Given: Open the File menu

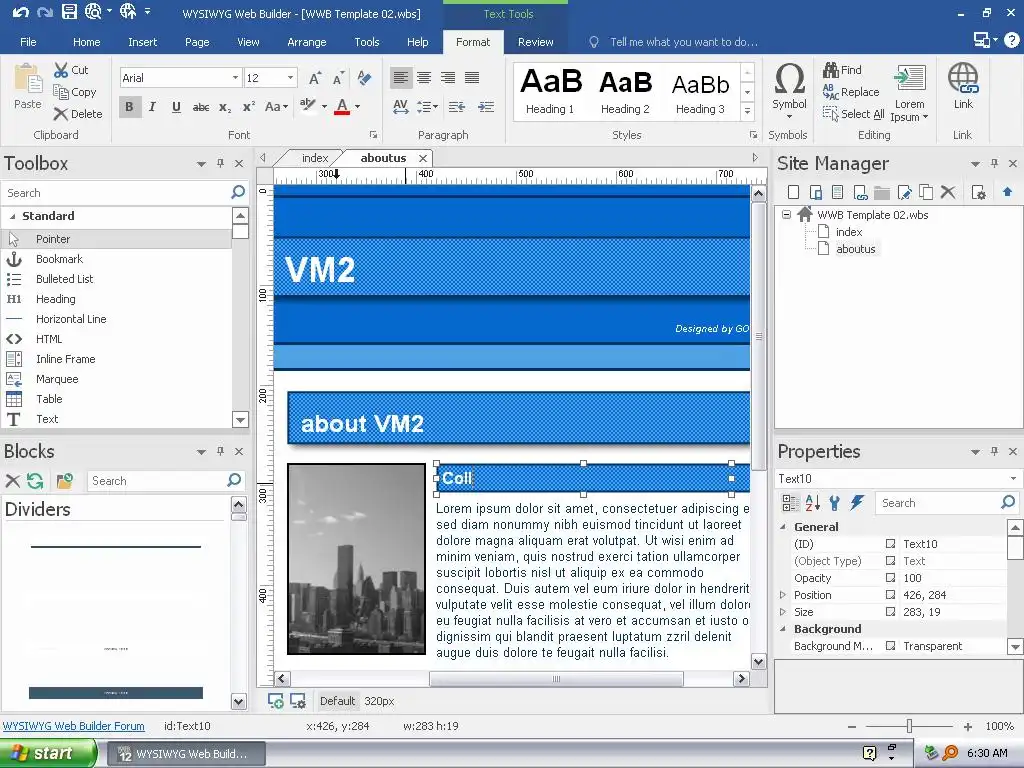Looking at the screenshot, I should click(28, 42).
